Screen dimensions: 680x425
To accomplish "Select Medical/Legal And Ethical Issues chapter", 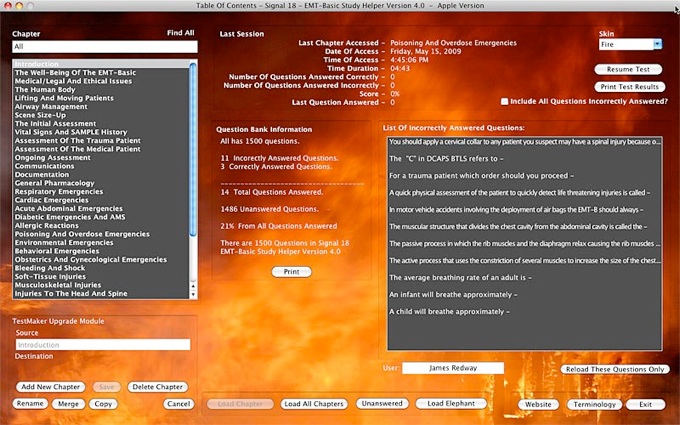I will point(101,81).
